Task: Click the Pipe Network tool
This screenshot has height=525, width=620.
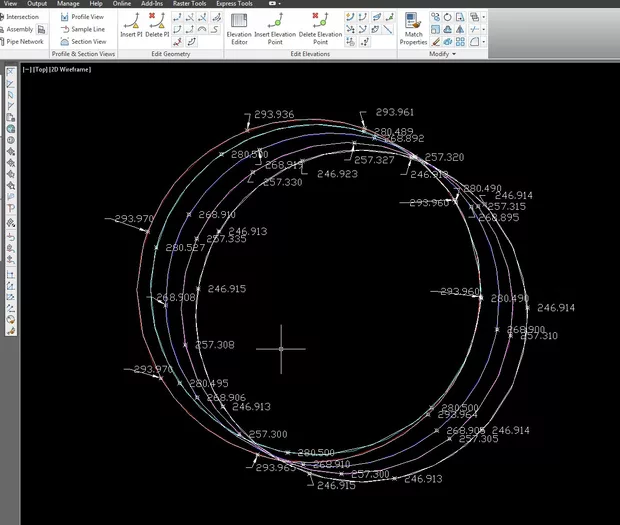Action: point(22,41)
